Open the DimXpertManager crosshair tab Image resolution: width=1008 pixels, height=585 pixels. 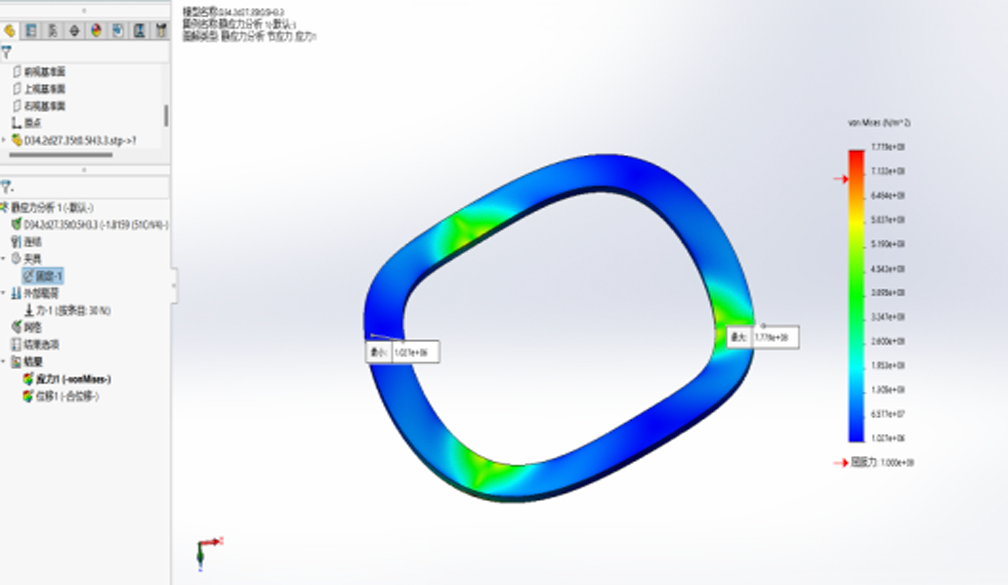pyautogui.click(x=75, y=31)
